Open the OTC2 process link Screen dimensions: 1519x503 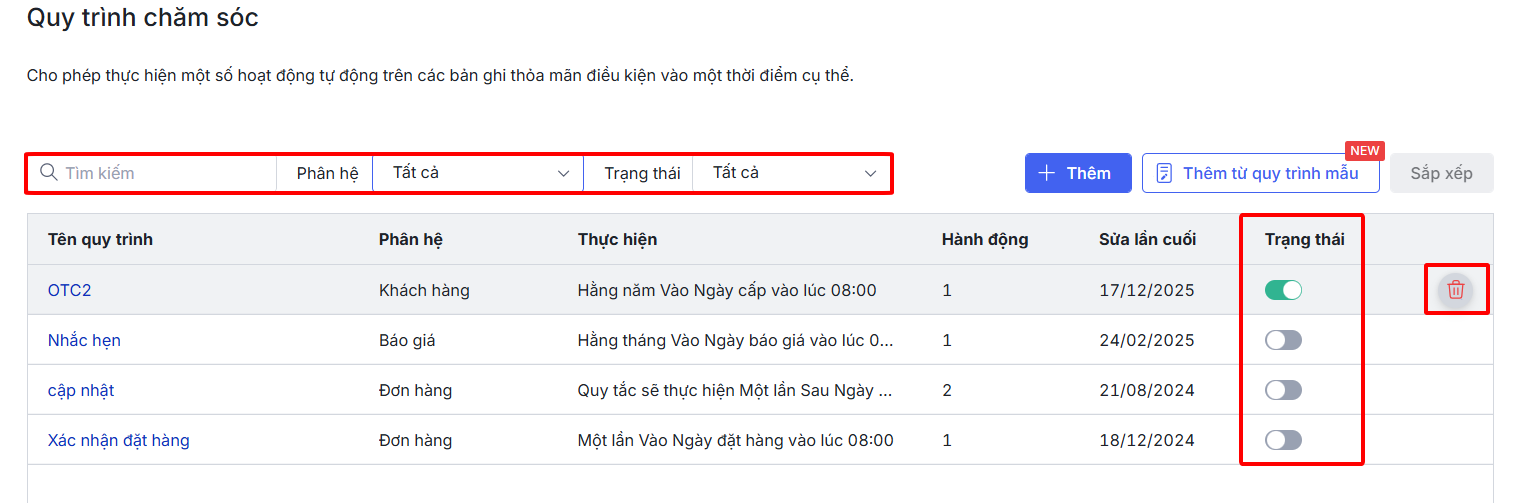(x=70, y=290)
